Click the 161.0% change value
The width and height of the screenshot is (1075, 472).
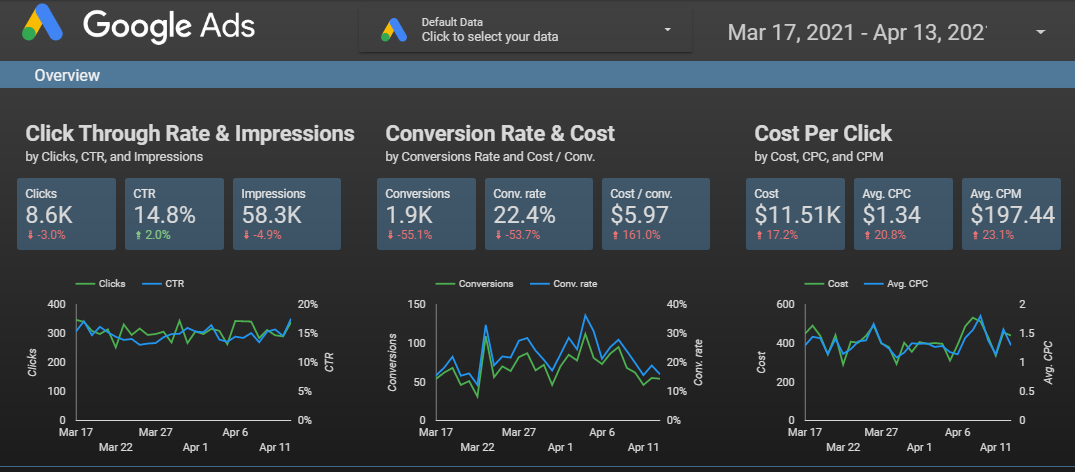pyautogui.click(x=640, y=235)
